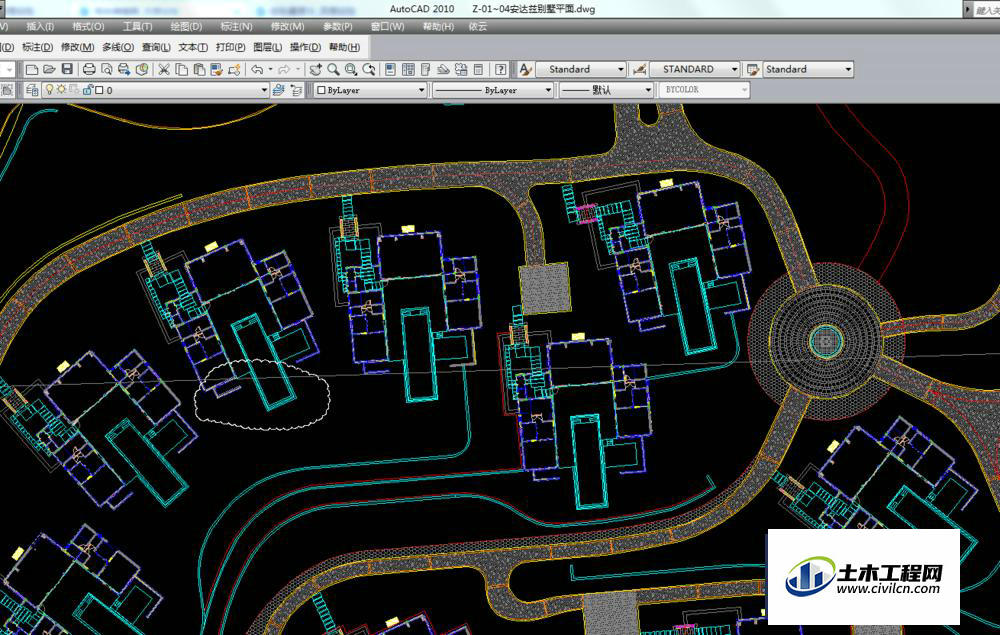Open the Dimension Style manager icon
1000x635 pixels.
pos(639,69)
